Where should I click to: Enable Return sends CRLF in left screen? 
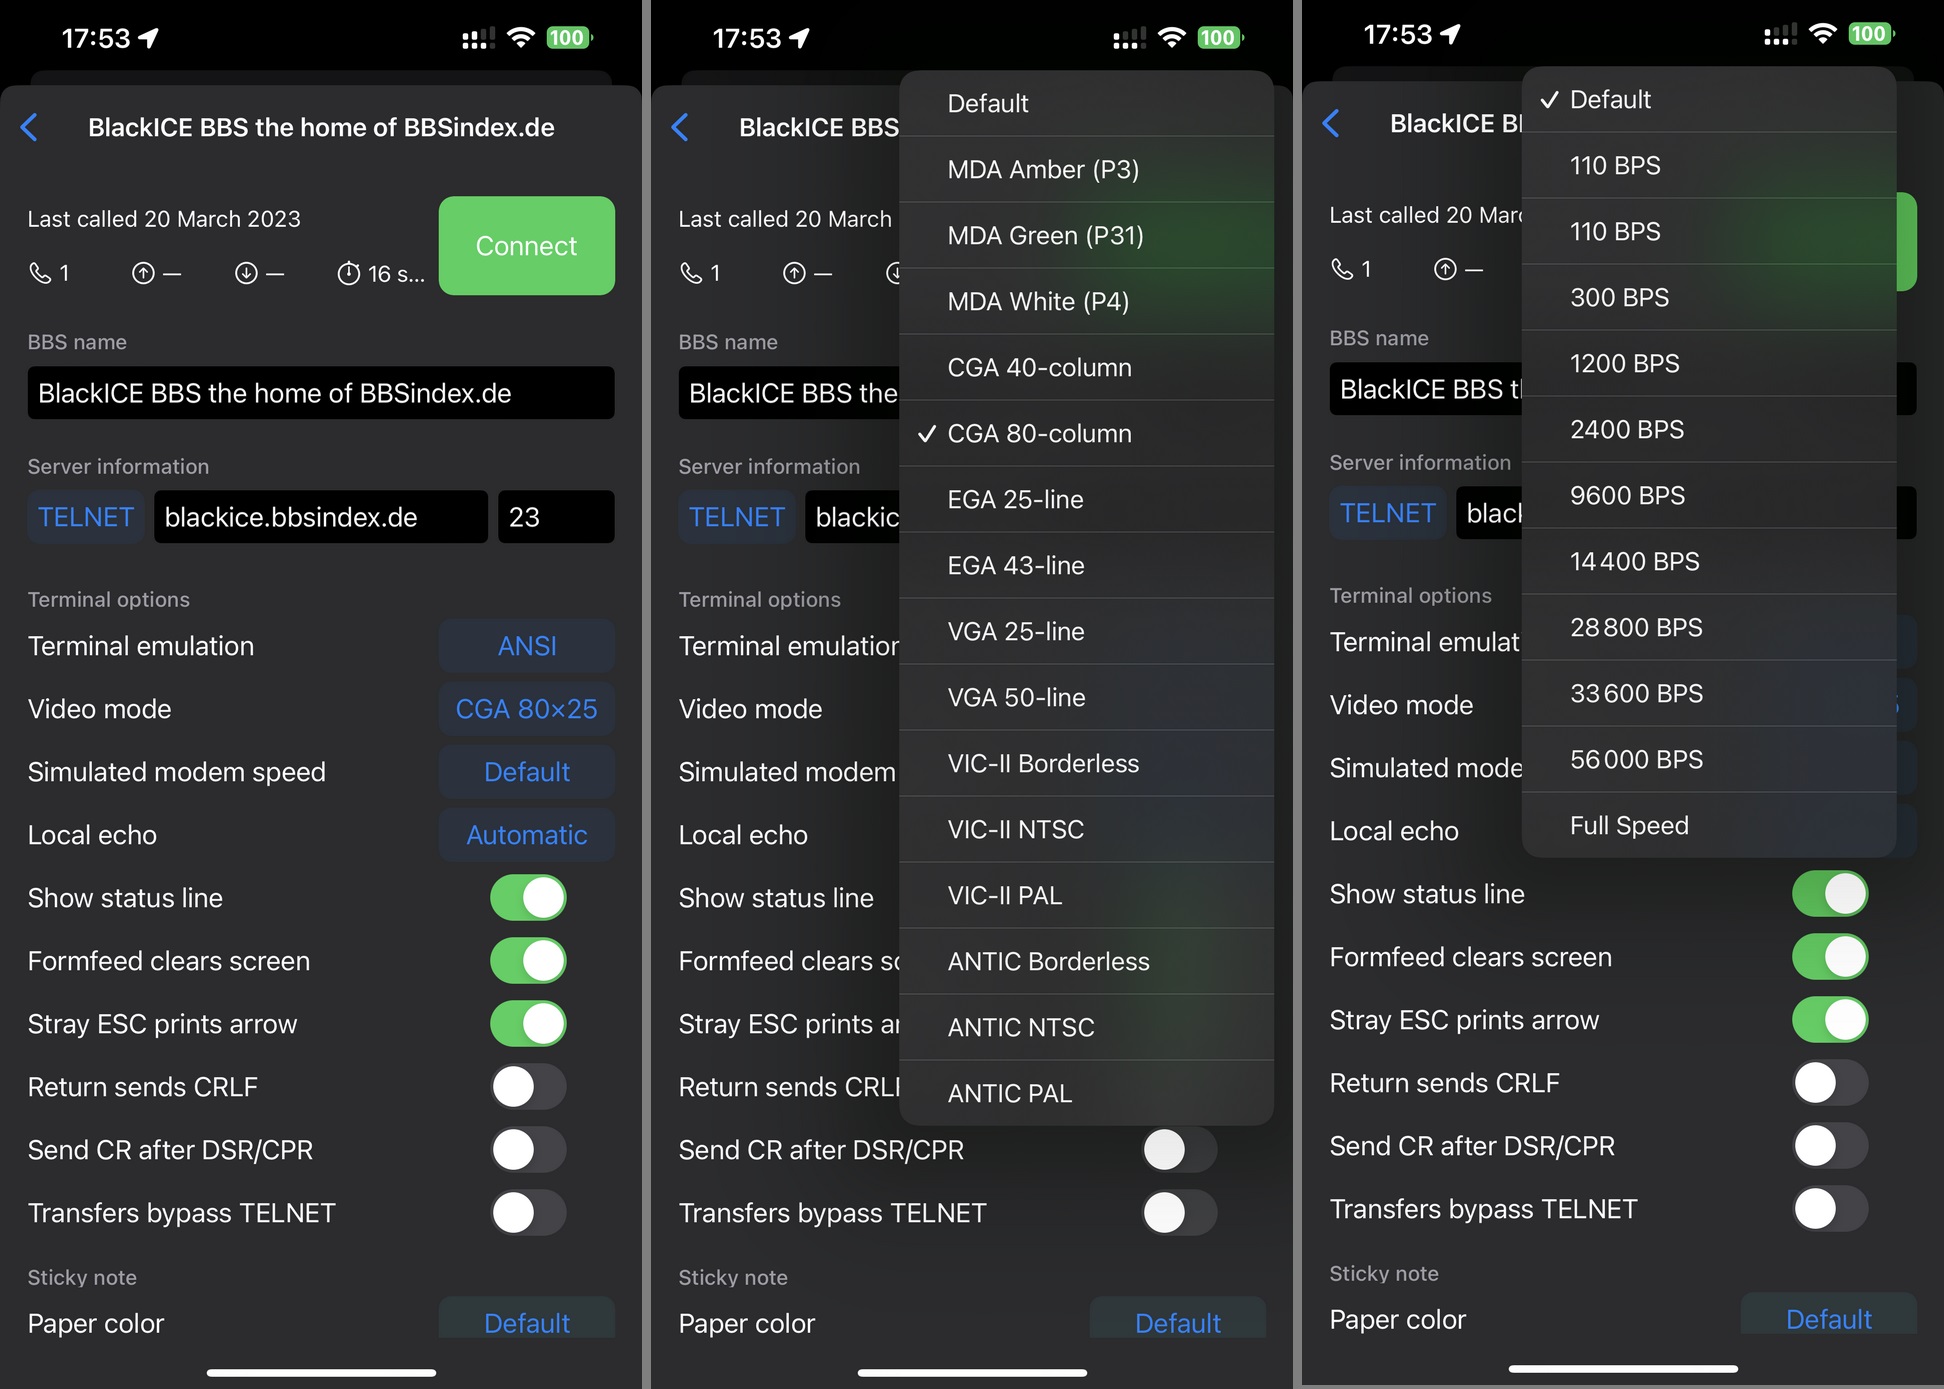pos(528,1087)
